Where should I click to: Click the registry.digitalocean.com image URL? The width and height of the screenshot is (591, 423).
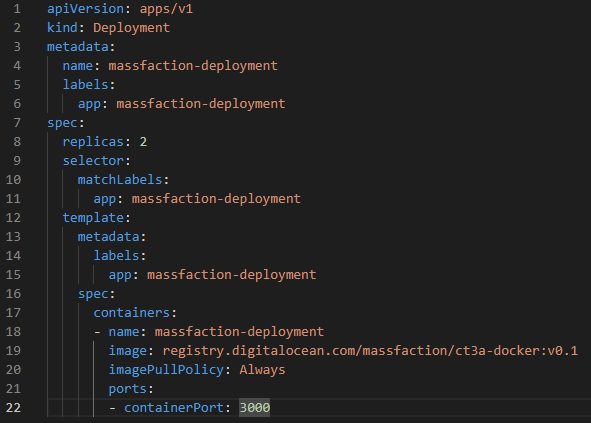pyautogui.click(x=370, y=351)
